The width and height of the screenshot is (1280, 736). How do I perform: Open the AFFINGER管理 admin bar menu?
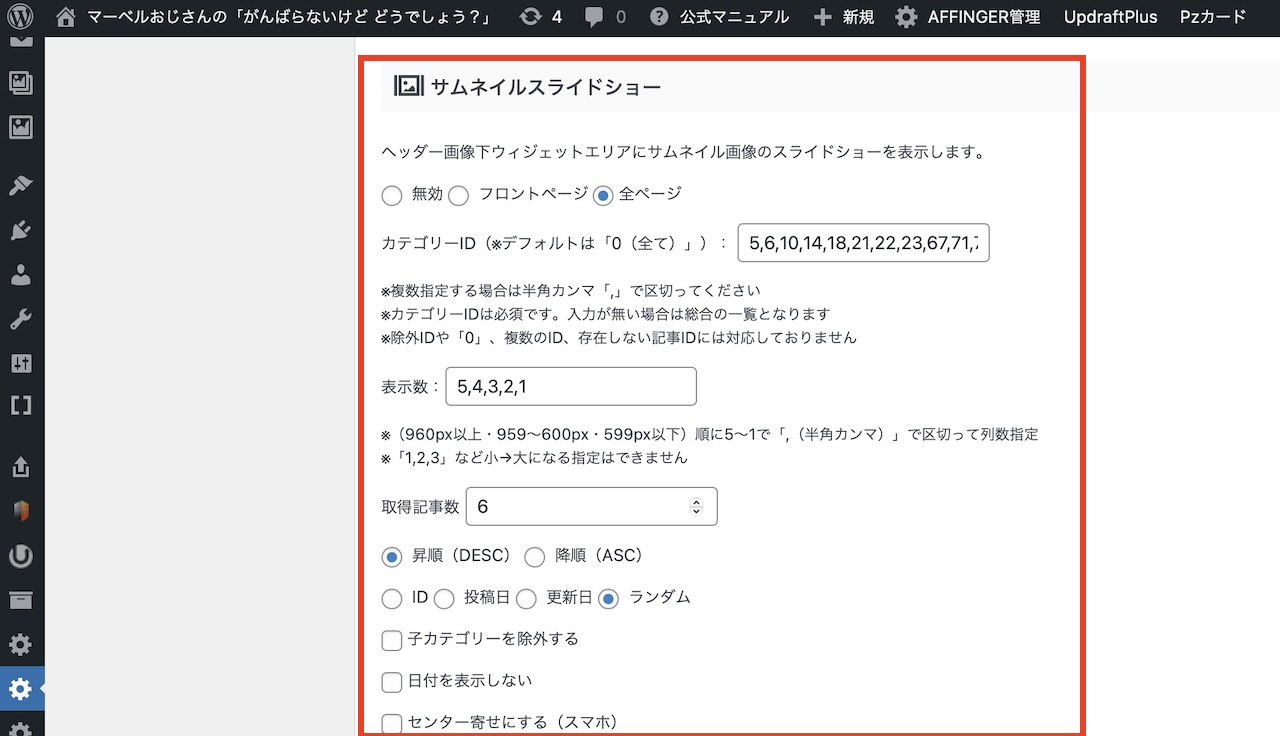(968, 17)
